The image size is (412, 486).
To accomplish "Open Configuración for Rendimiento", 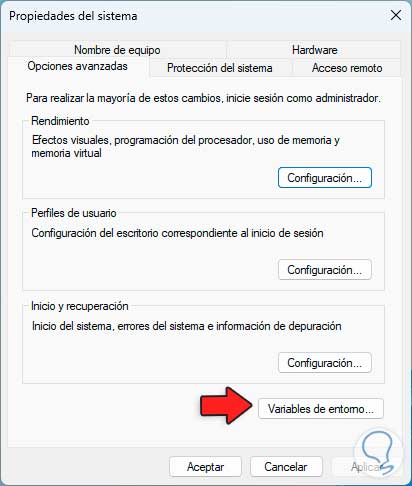I will click(325, 178).
